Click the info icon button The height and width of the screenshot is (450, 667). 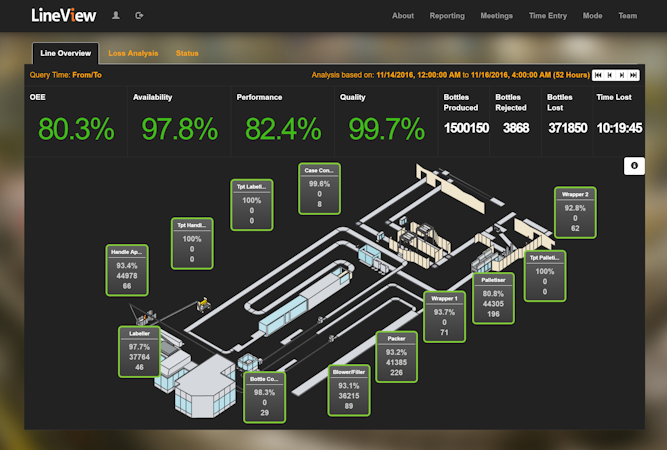tap(634, 166)
